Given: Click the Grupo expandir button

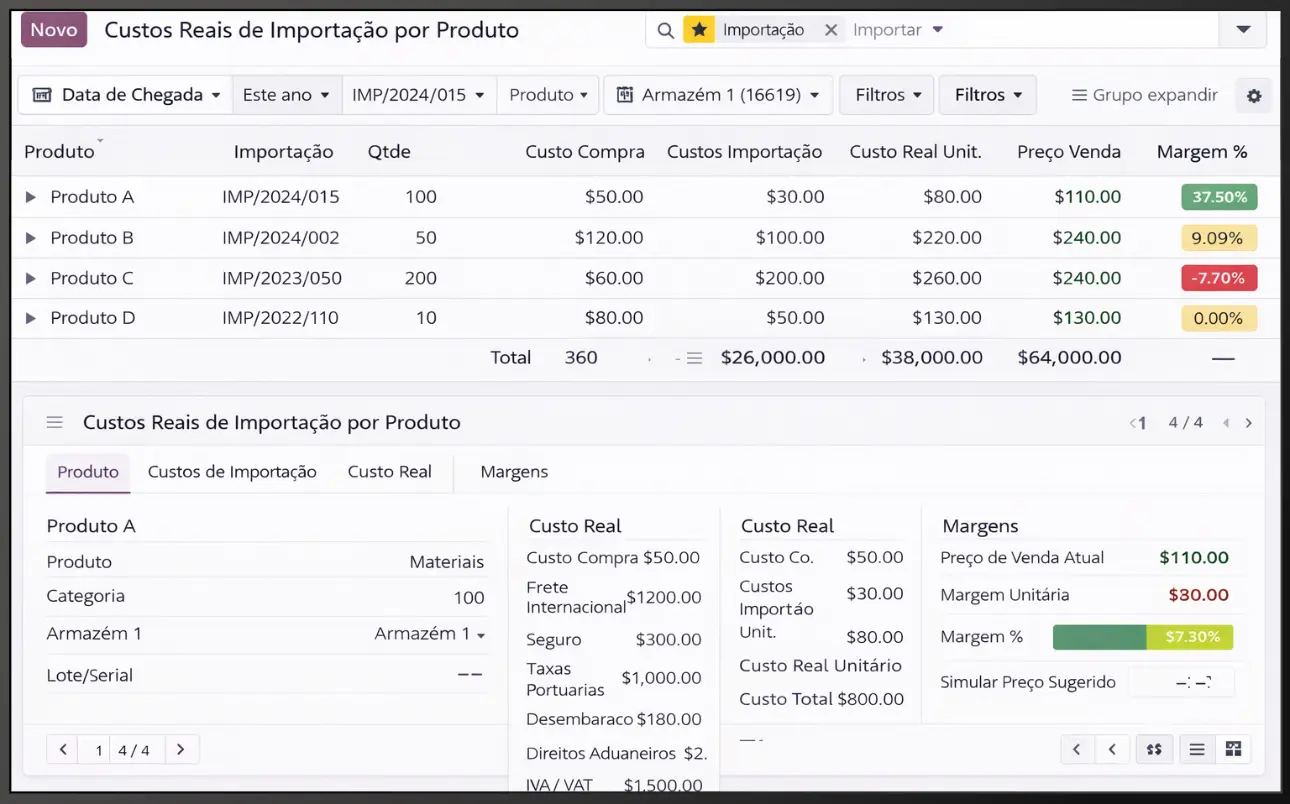Looking at the screenshot, I should pyautogui.click(x=1144, y=95).
